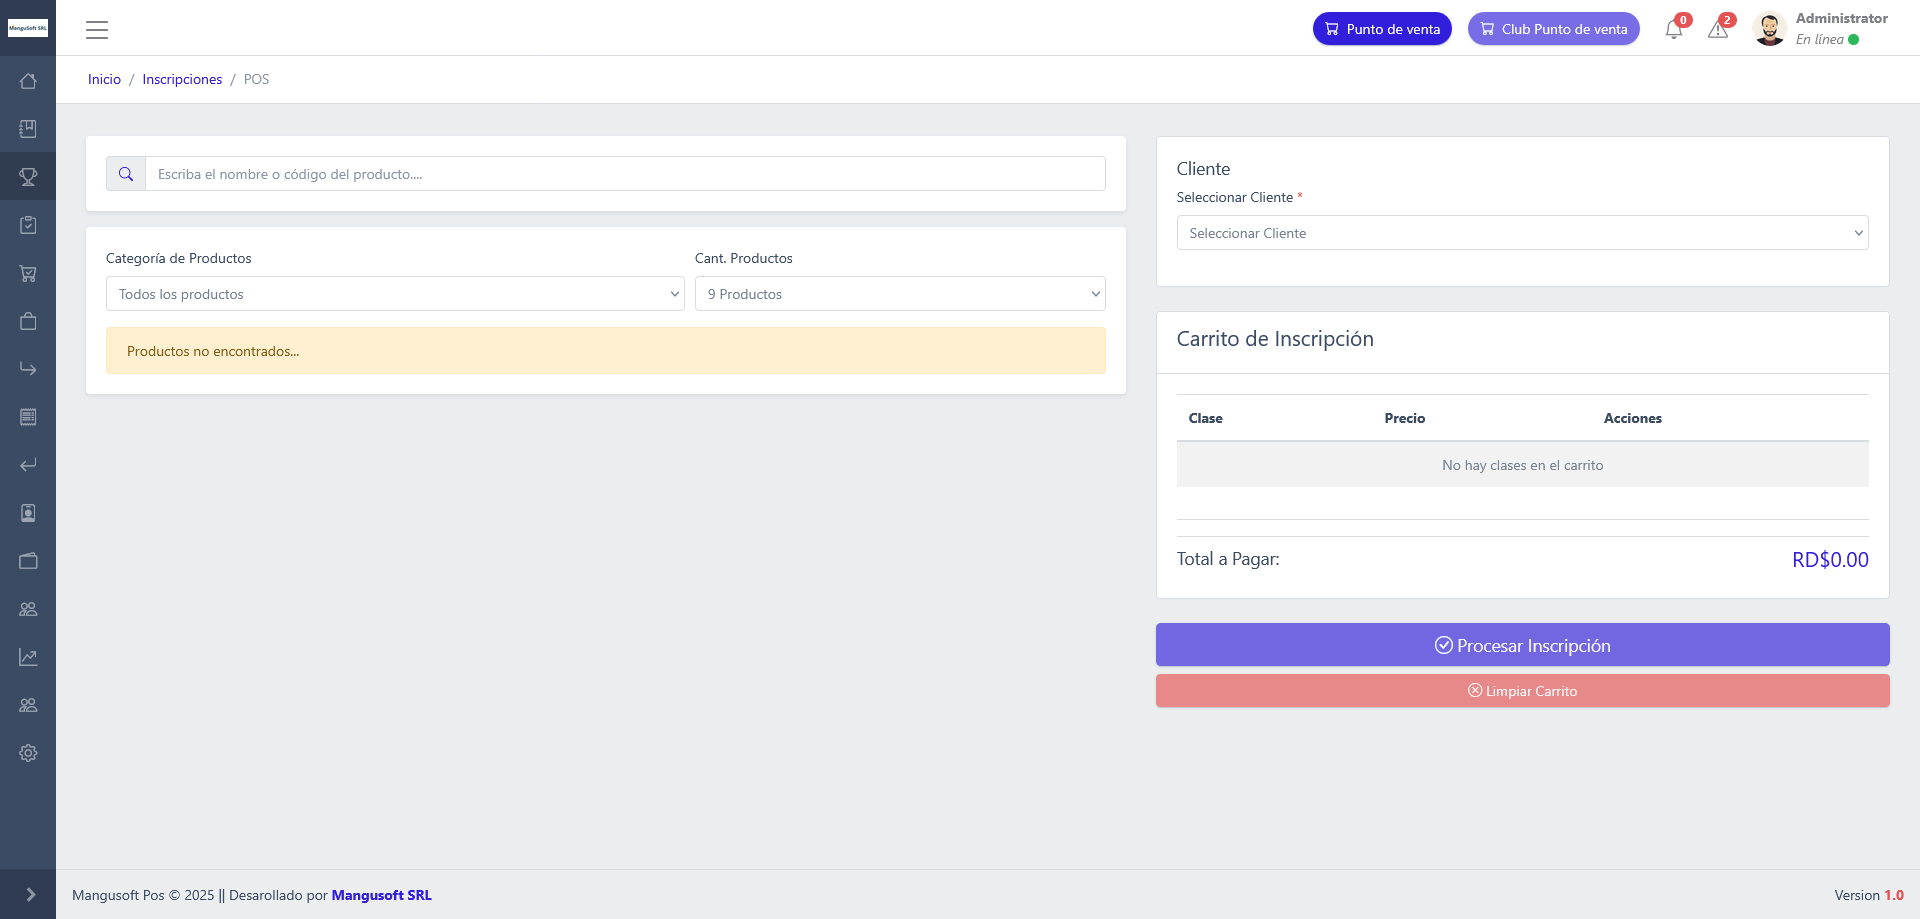Focus the product search input field
Screen dimensions: 1920x919
(x=625, y=174)
